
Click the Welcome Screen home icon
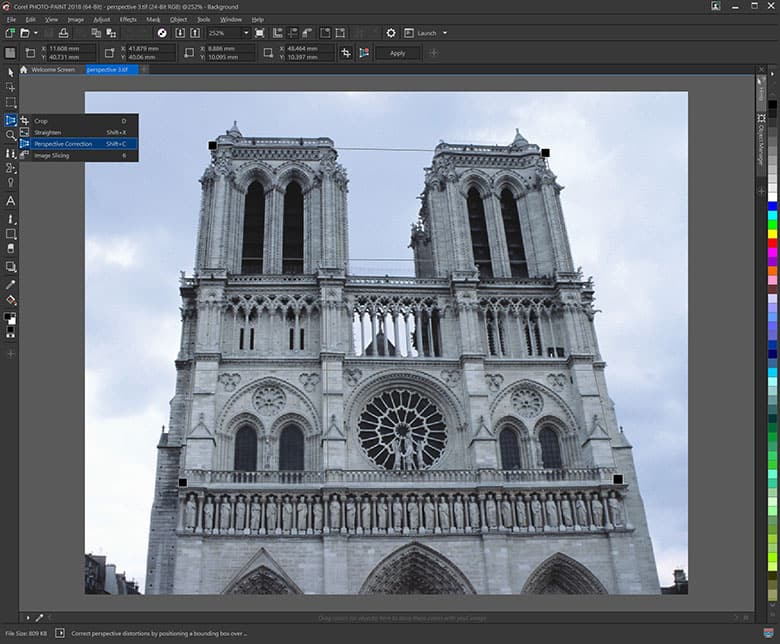click(x=24, y=70)
